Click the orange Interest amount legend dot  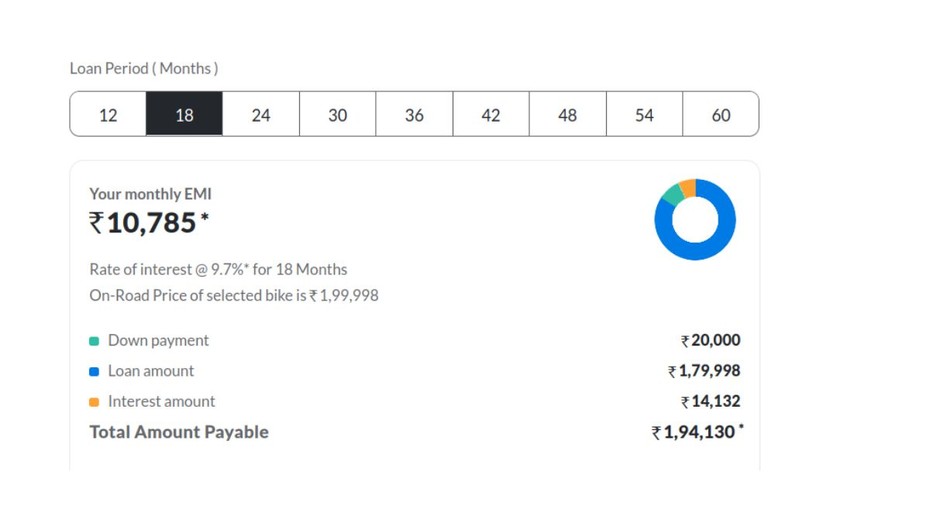pyautogui.click(x=94, y=402)
